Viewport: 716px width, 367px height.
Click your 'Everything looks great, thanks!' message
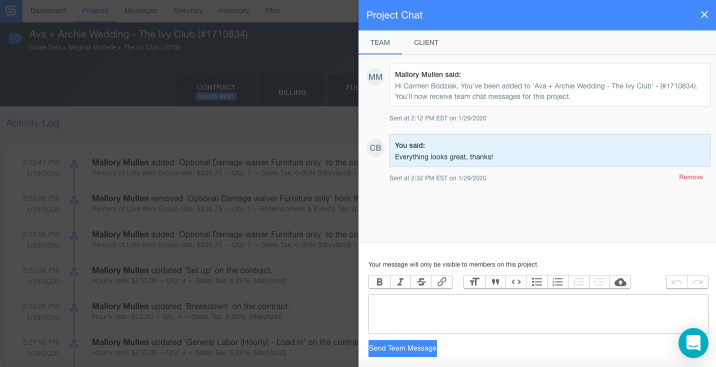click(x=550, y=150)
